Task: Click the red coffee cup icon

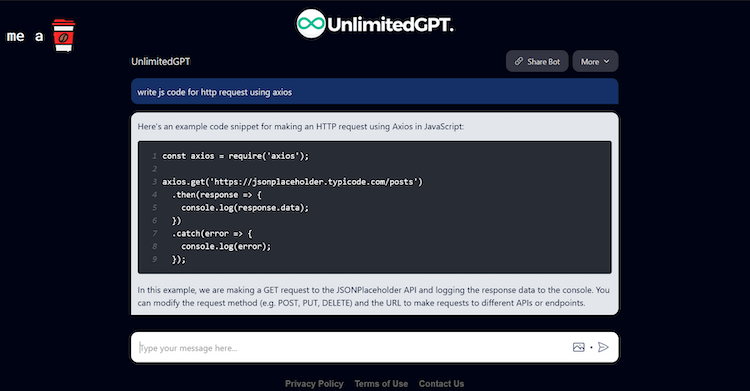Action: (64, 35)
